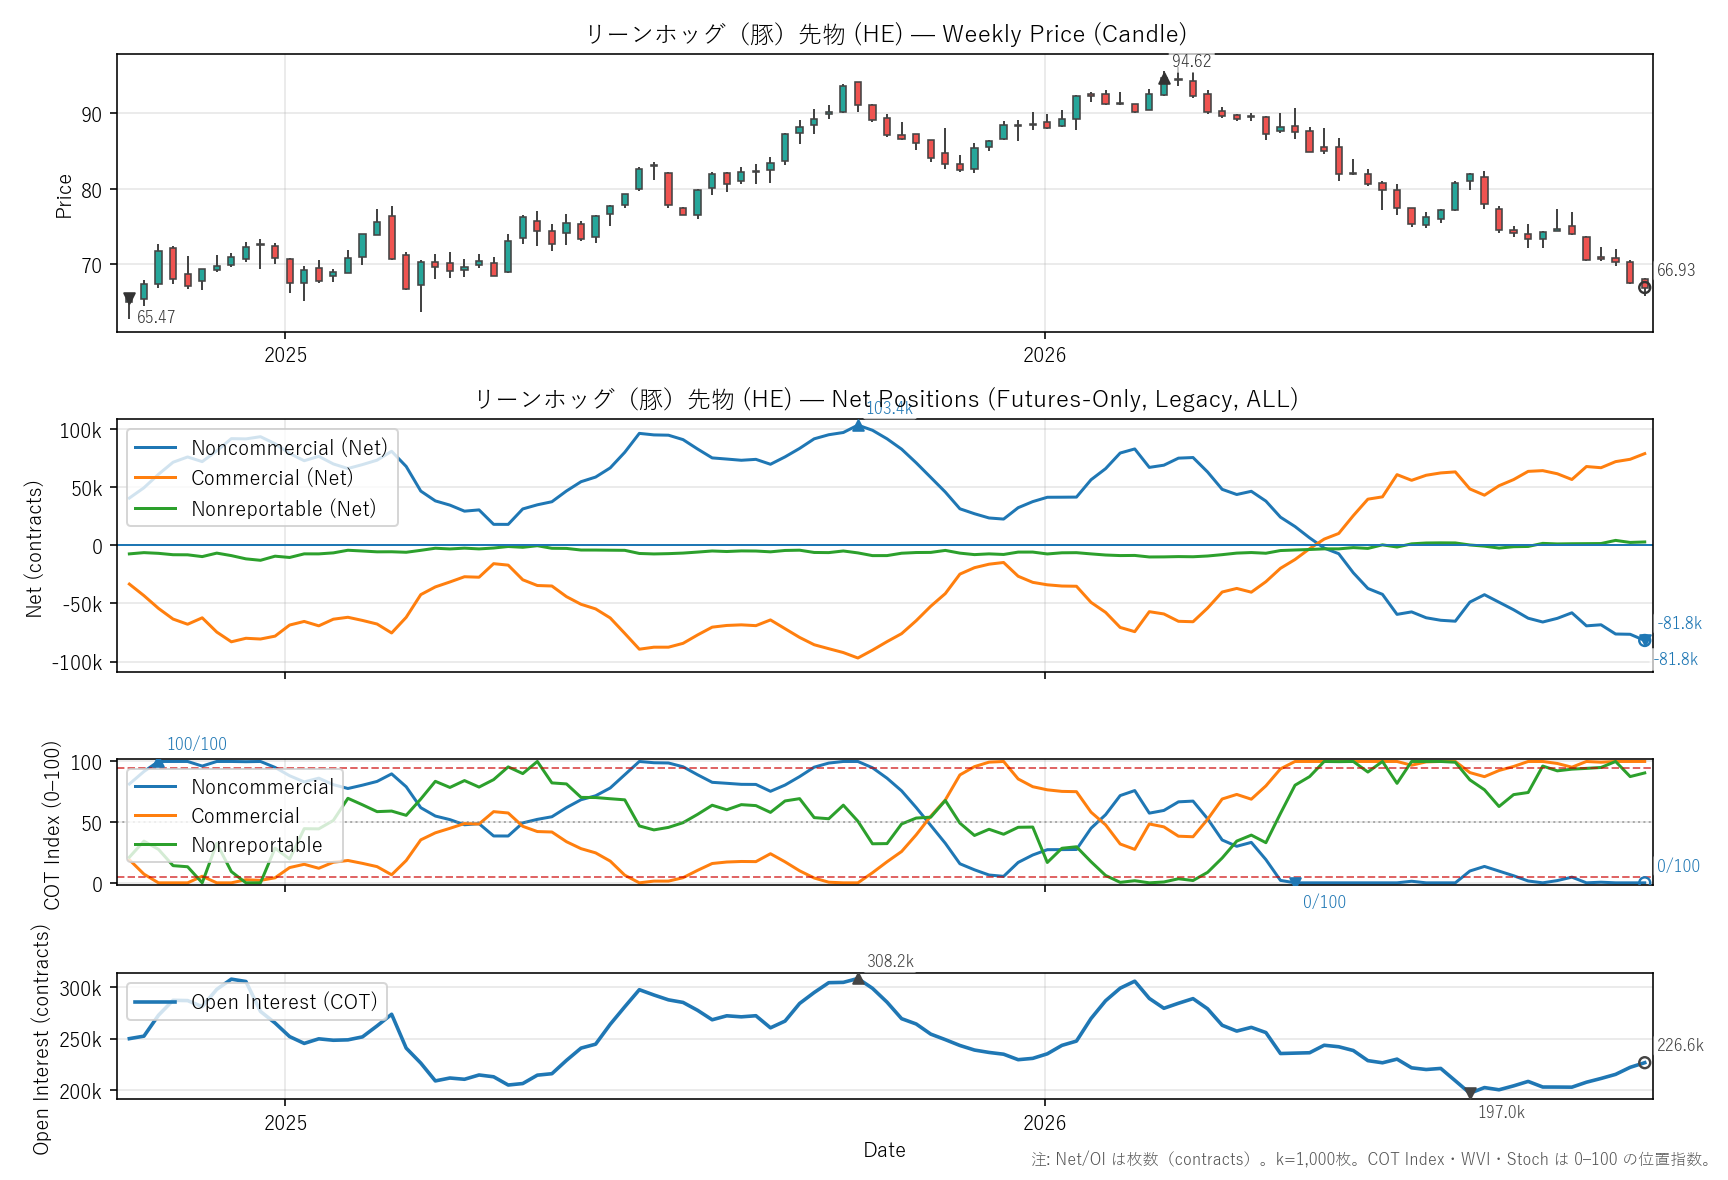Image resolution: width=1728 pixels, height=1180 pixels.
Task: Click the Date axis label
Action: click(885, 1150)
